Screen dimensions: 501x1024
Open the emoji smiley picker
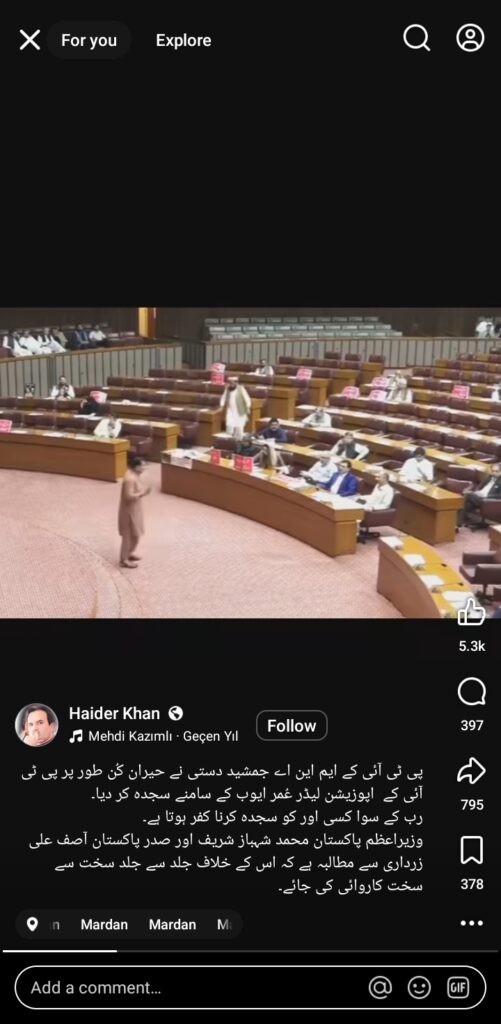coord(419,987)
